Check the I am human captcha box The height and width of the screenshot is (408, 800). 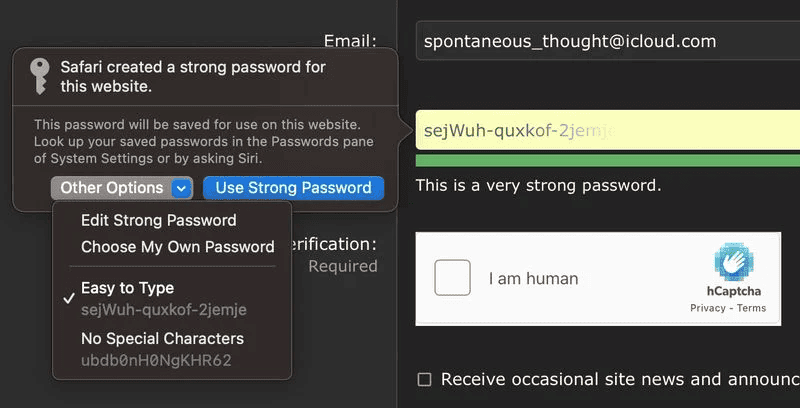452,278
